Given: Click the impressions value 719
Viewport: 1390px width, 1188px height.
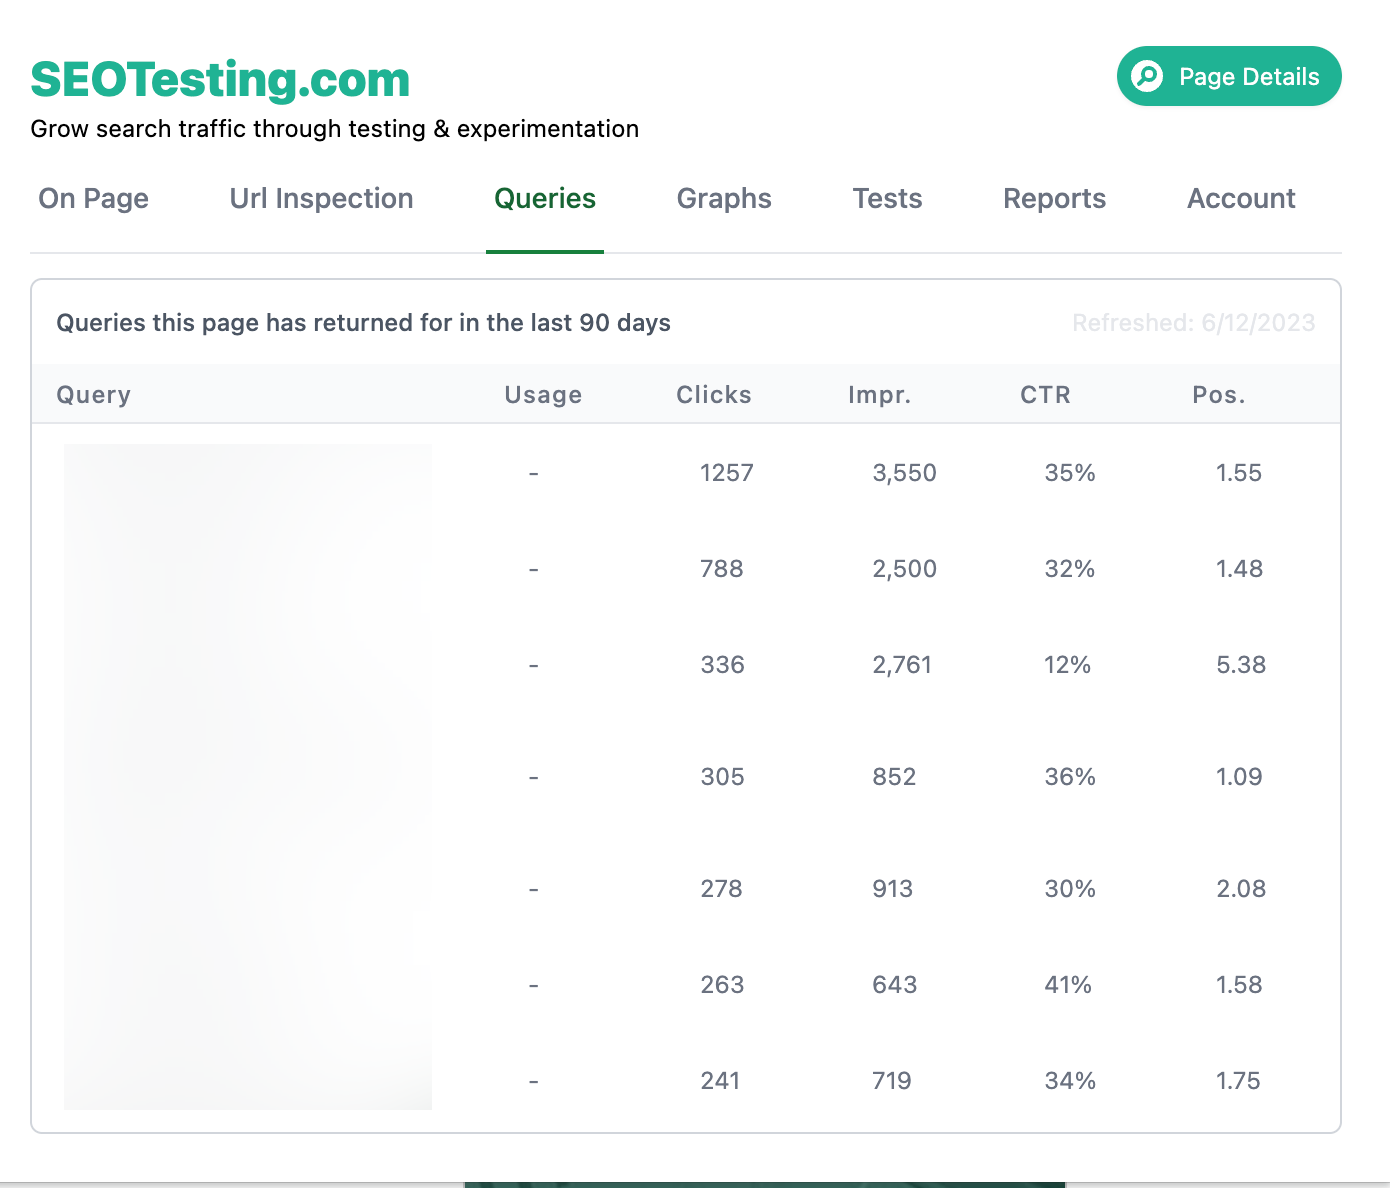Looking at the screenshot, I should [892, 1081].
